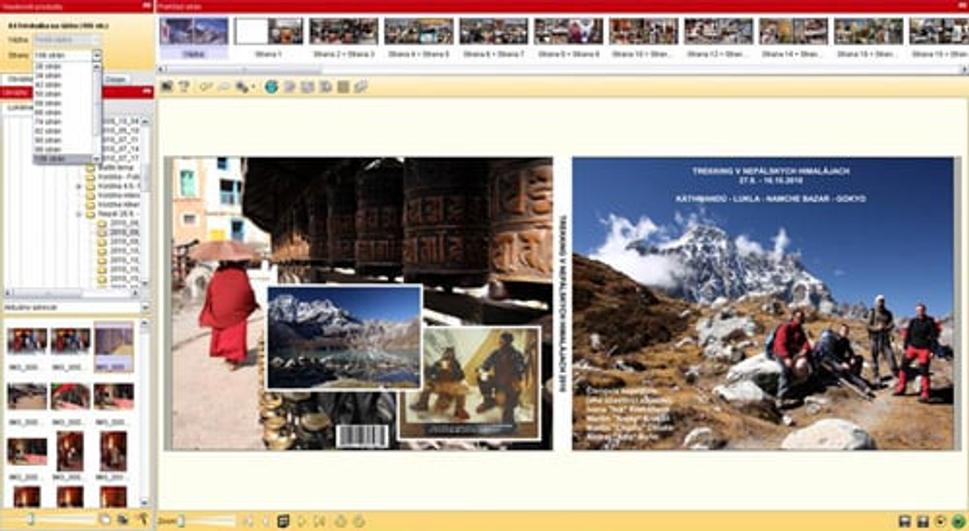Click the redo arrow in editor toolbar
Image resolution: width=969 pixels, height=531 pixels.
223,87
